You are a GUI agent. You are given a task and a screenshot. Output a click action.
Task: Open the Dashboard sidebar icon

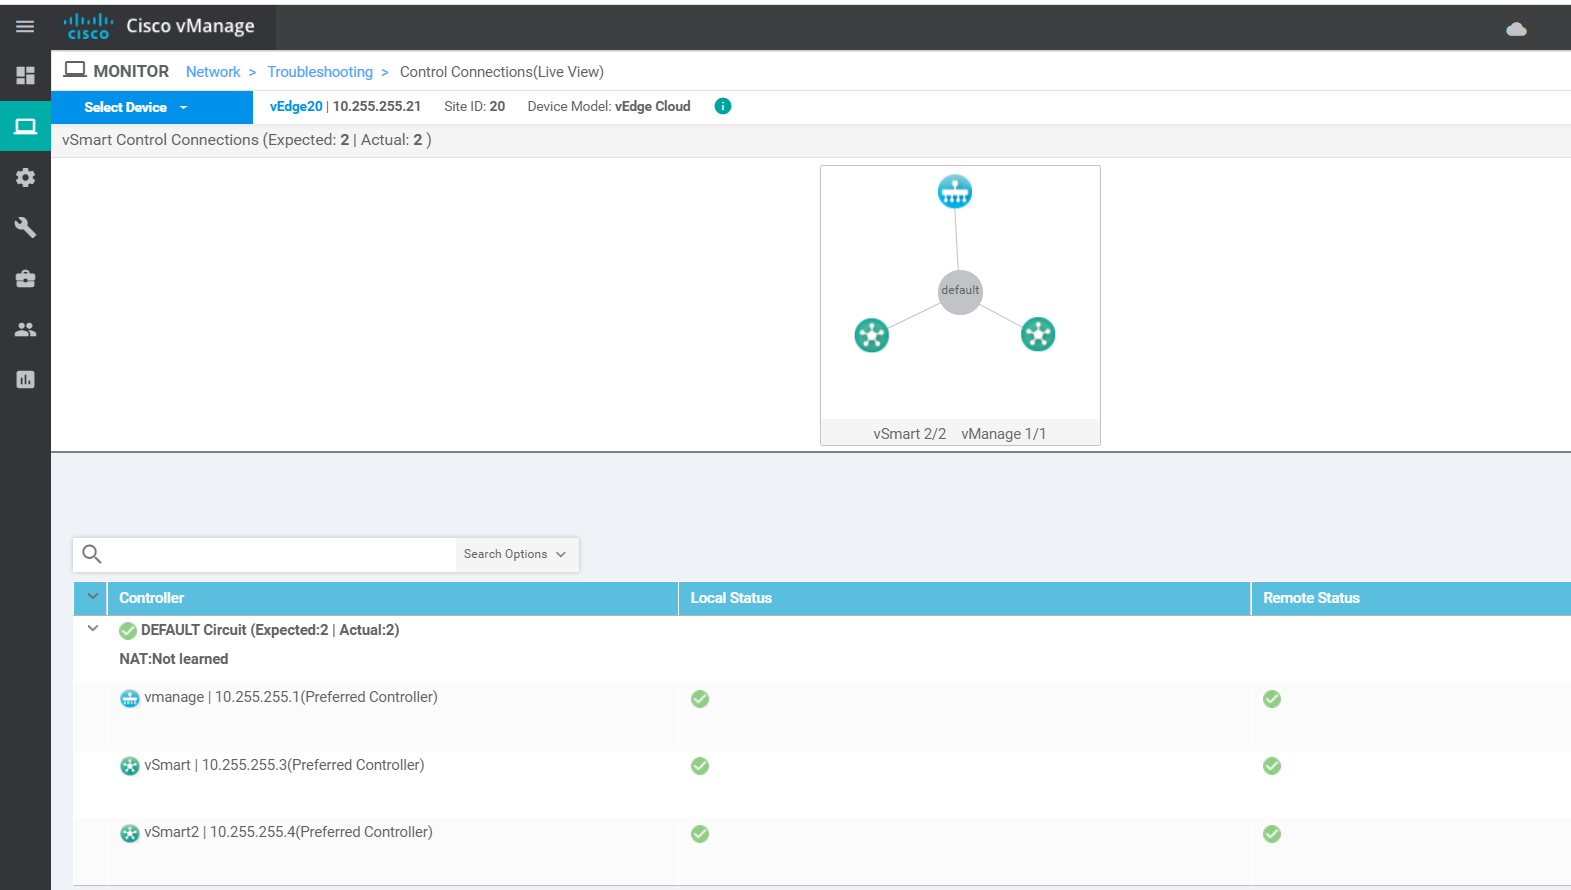[x=25, y=76]
